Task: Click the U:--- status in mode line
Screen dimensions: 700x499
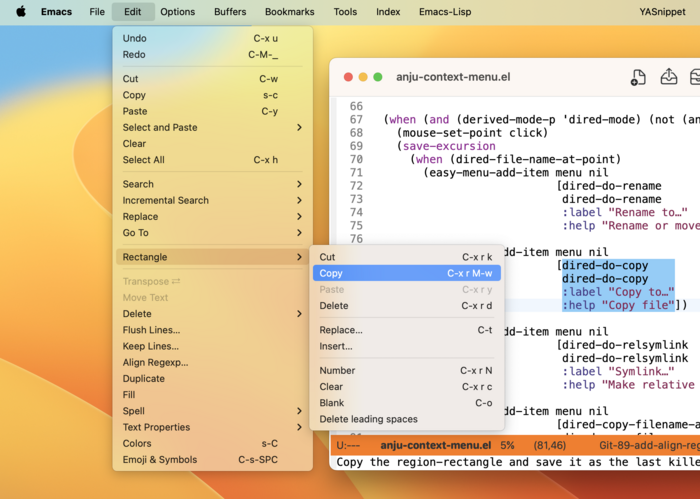Action: point(348,445)
